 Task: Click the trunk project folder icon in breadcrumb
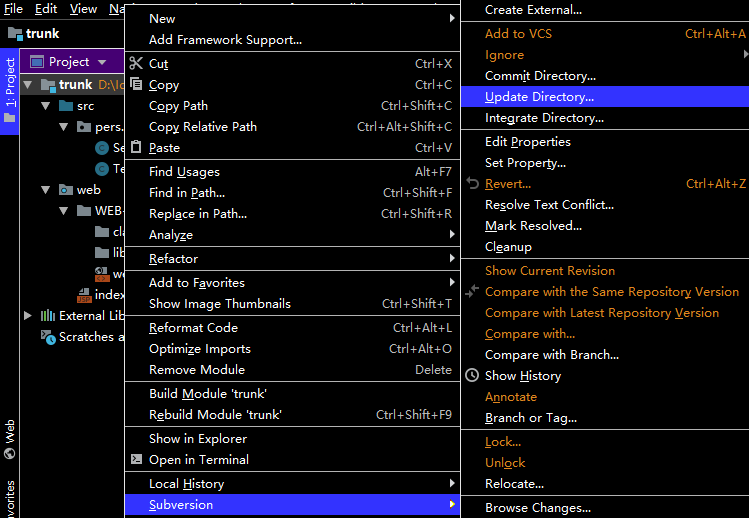[15, 33]
